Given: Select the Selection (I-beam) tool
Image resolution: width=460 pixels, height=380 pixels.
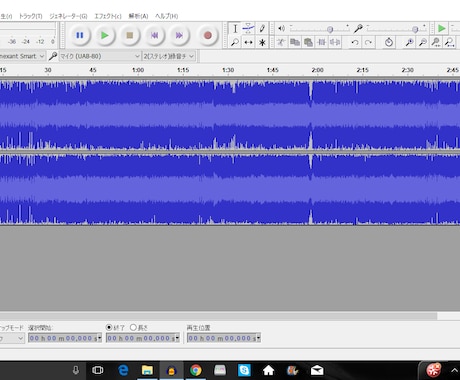Looking at the screenshot, I should (235, 29).
